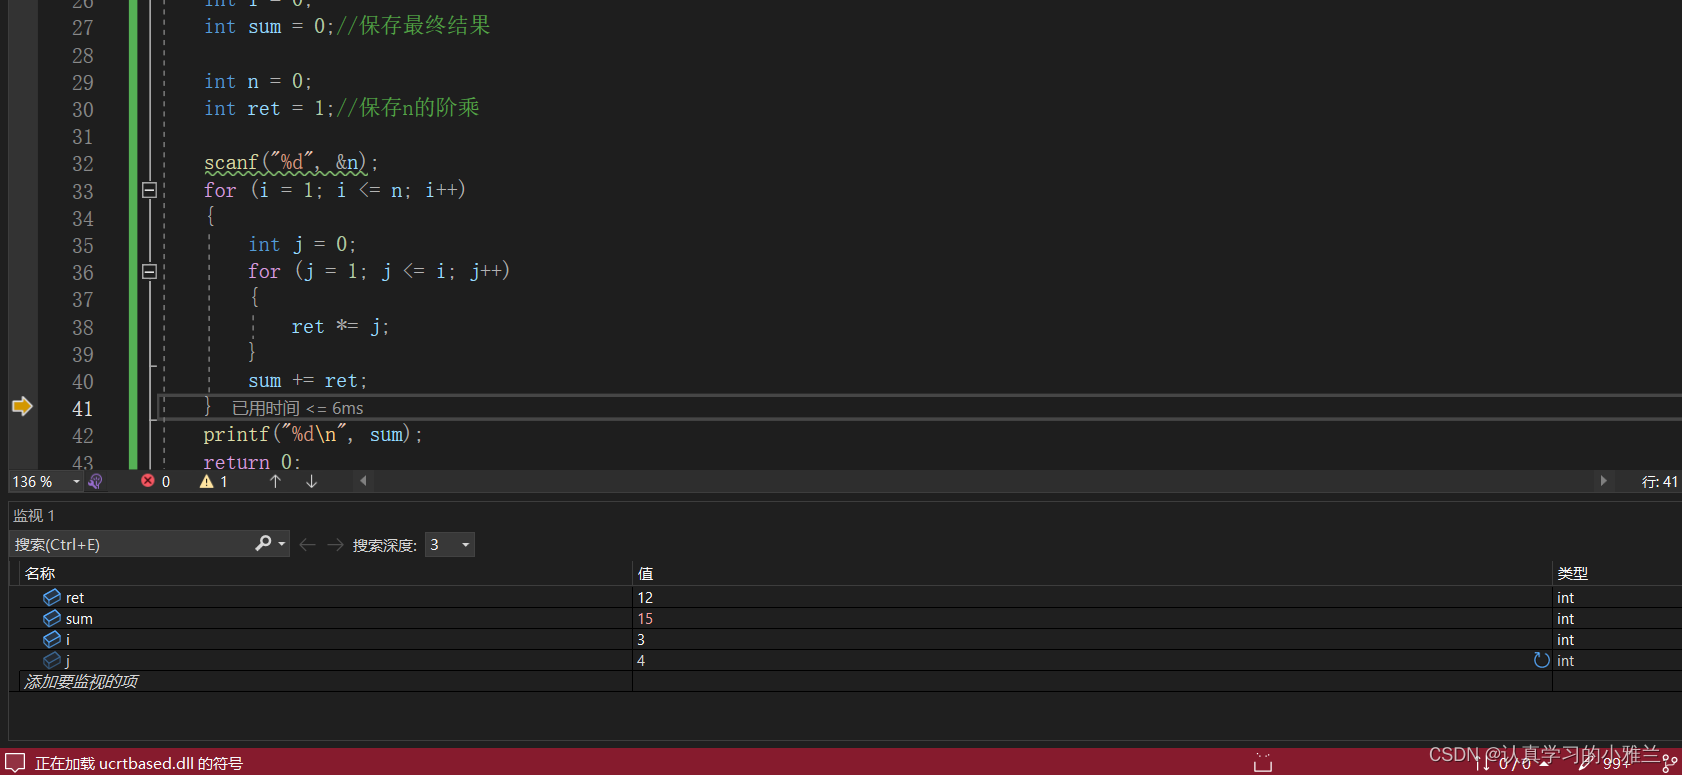The image size is (1682, 775).
Task: Select the ret variable watch row
Action: [75, 597]
